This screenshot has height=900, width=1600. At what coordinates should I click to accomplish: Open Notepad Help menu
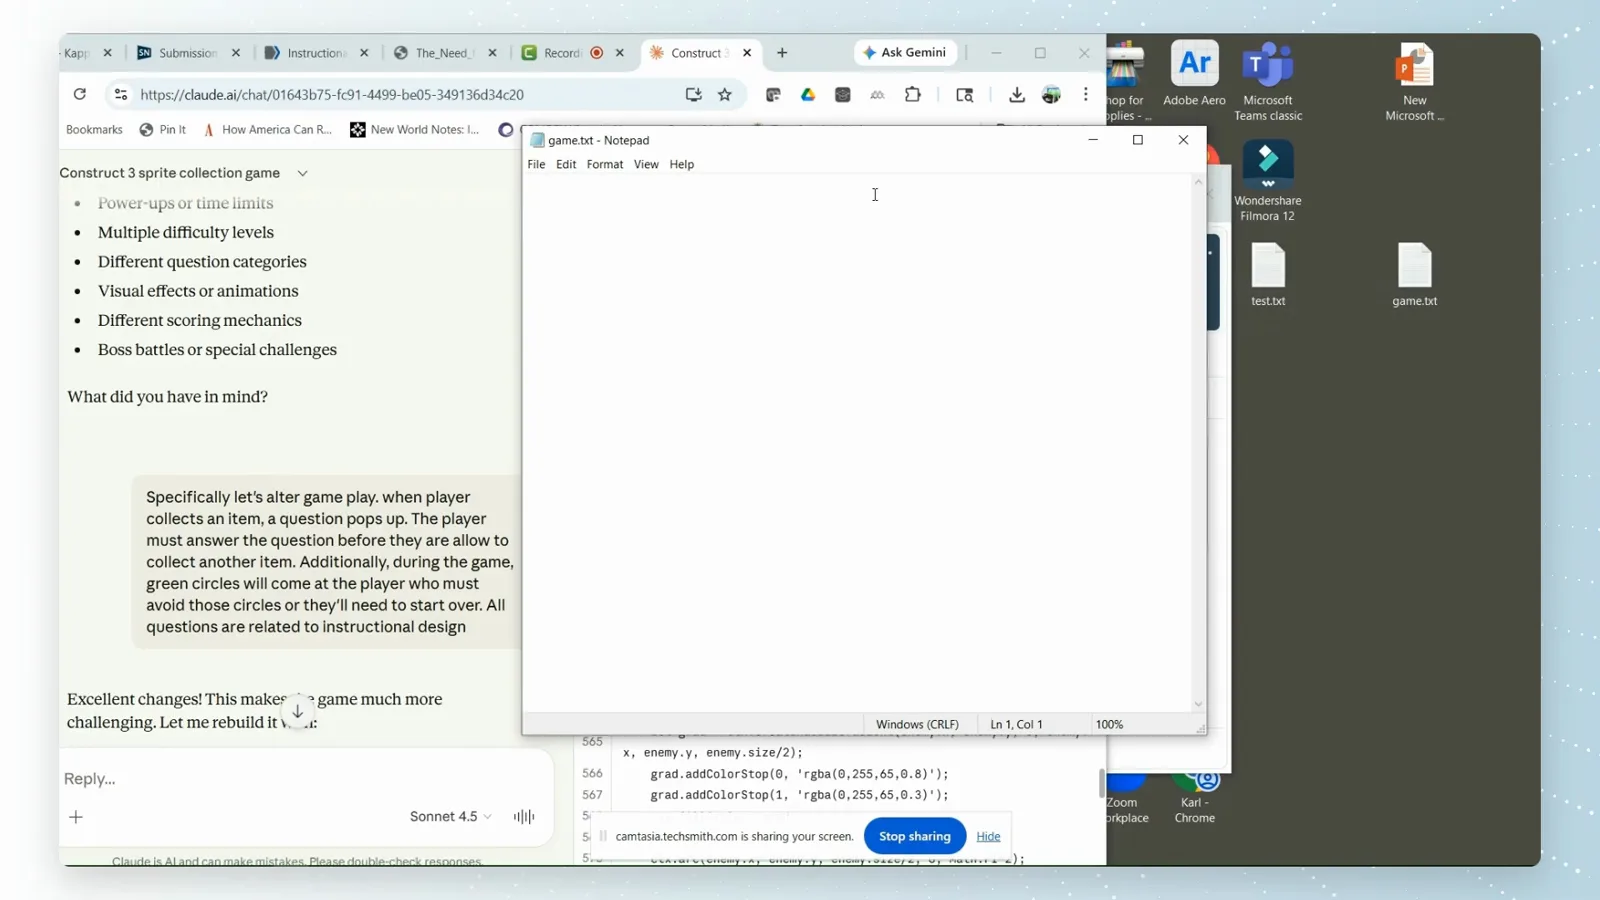pyautogui.click(x=682, y=164)
